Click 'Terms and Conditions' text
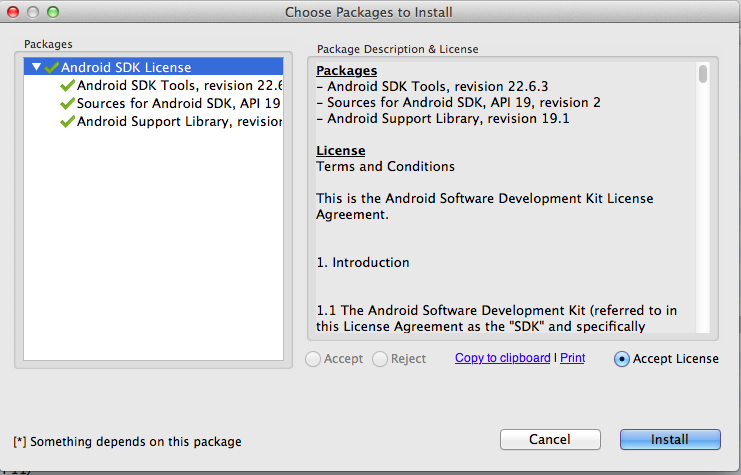The height and width of the screenshot is (475, 741). point(385,166)
